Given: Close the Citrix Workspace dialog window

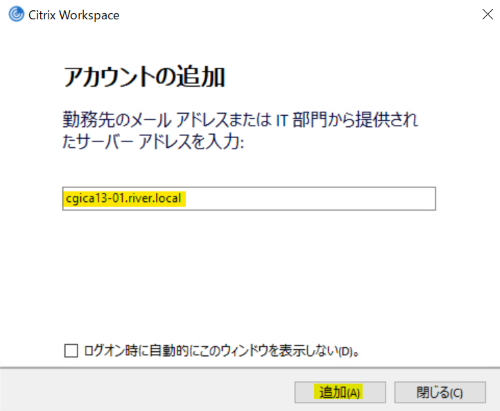Looking at the screenshot, I should coord(487,14).
